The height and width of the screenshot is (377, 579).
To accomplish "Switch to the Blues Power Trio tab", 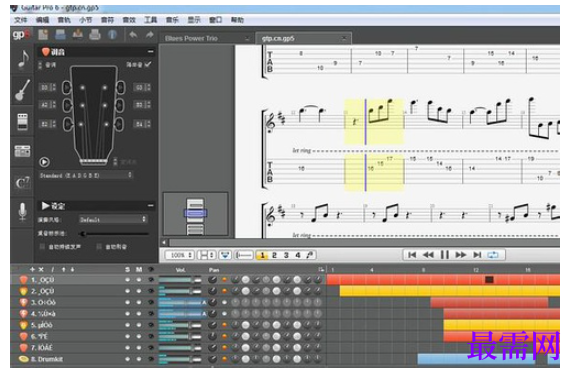I will click(191, 38).
